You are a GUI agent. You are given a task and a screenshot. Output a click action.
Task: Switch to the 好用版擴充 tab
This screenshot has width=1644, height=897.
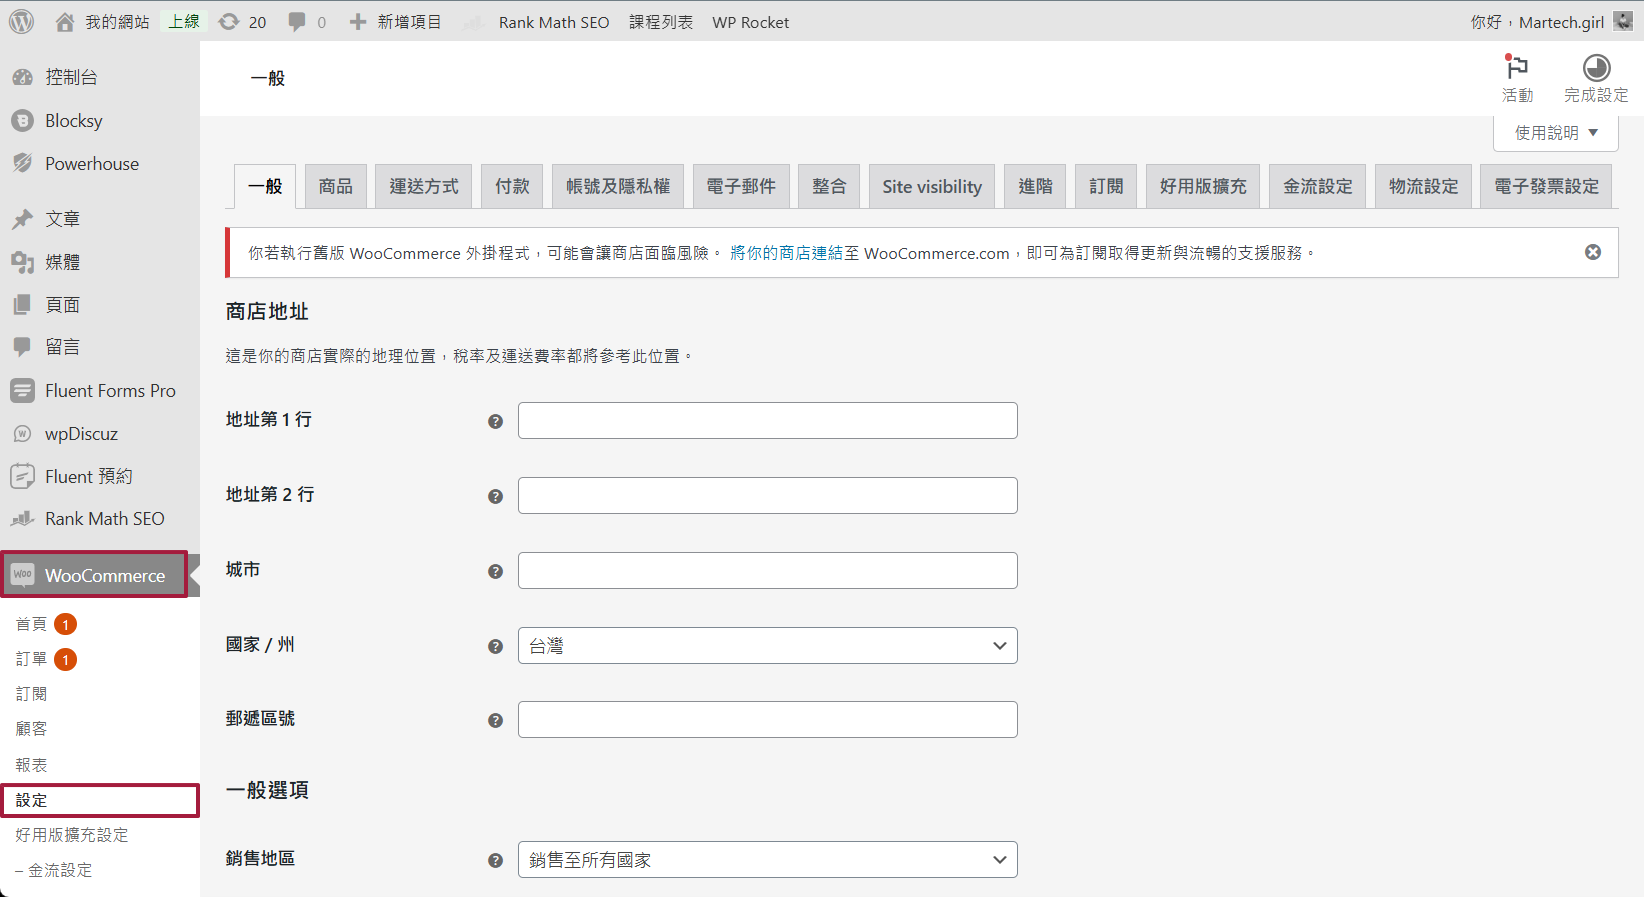pyautogui.click(x=1203, y=186)
